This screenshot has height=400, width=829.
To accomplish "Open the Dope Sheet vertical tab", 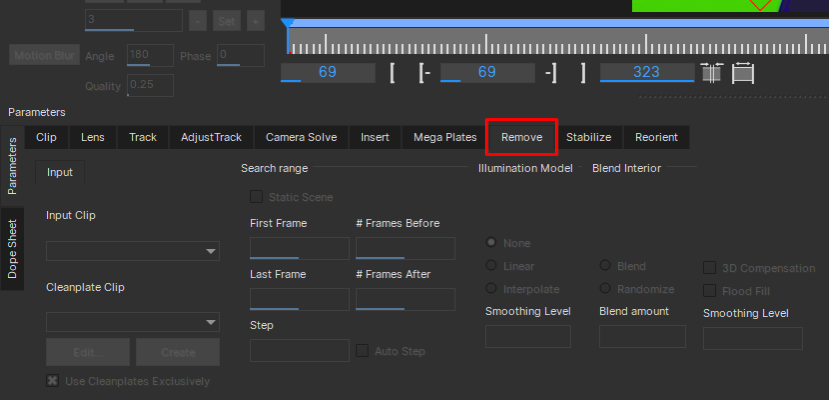I will click(x=13, y=249).
